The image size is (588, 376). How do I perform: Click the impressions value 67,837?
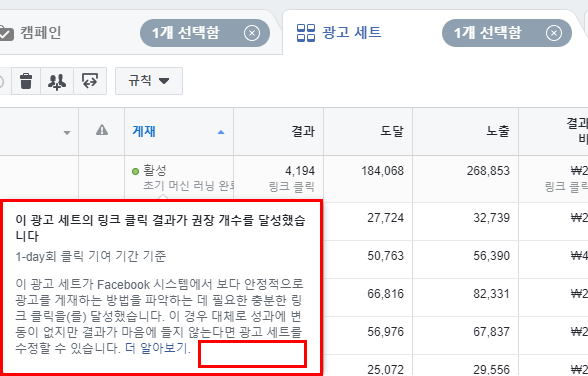click(x=492, y=332)
